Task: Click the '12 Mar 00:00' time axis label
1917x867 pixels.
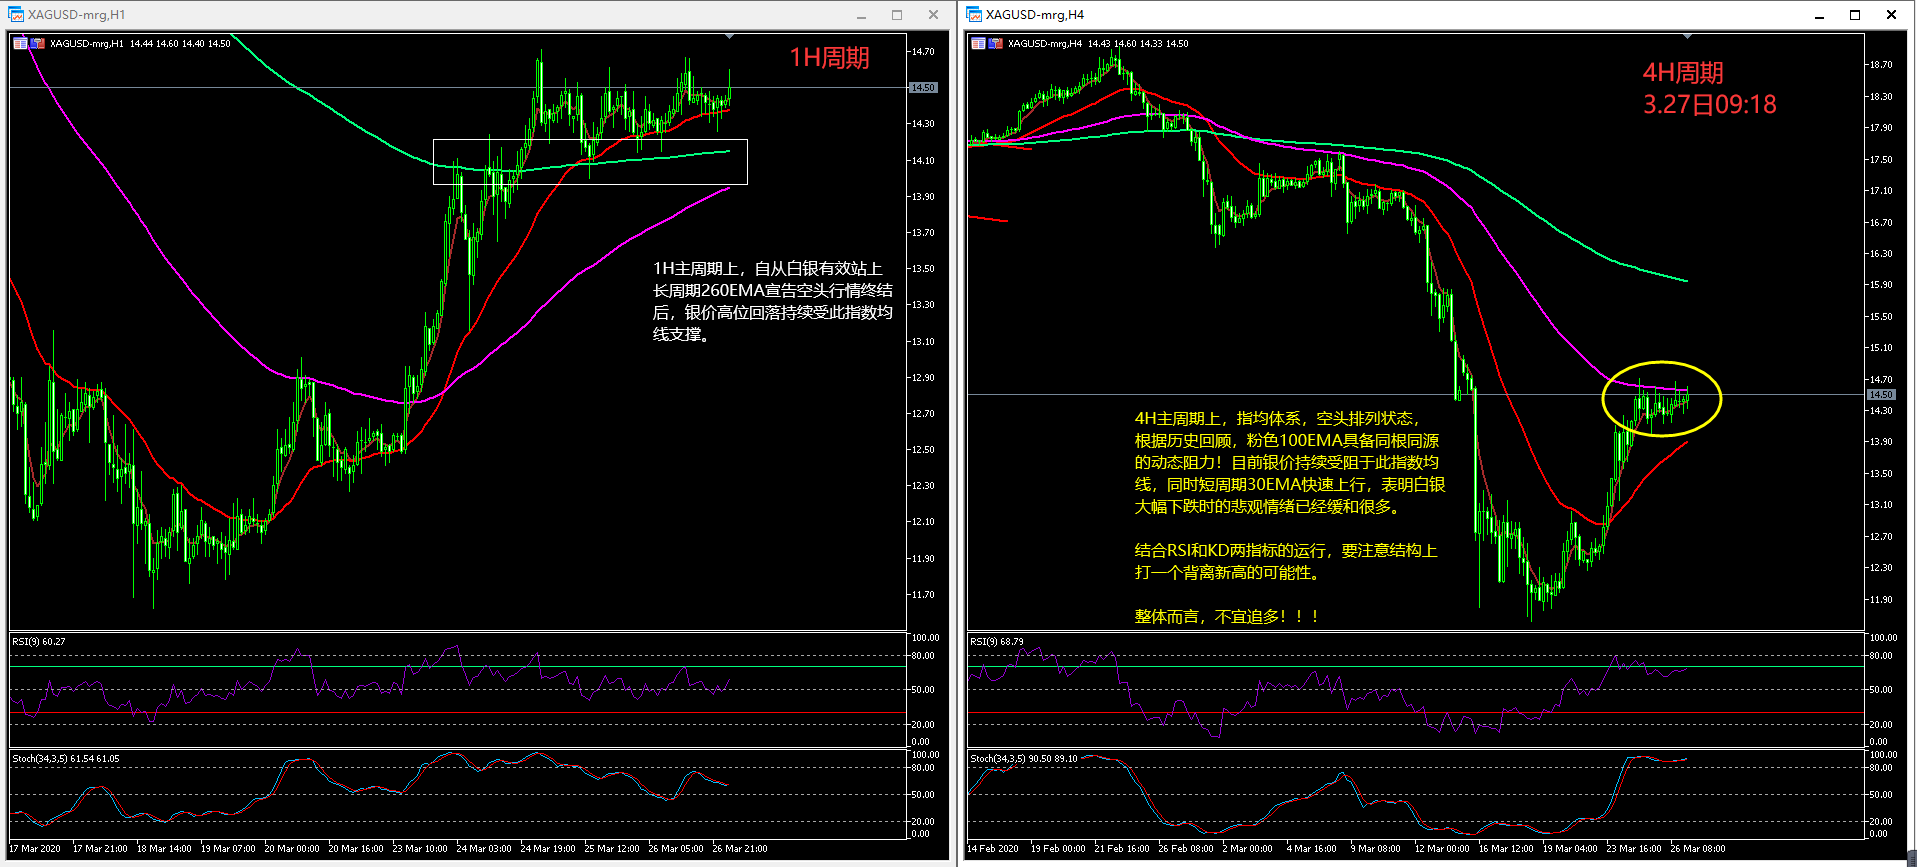Action: [1442, 849]
